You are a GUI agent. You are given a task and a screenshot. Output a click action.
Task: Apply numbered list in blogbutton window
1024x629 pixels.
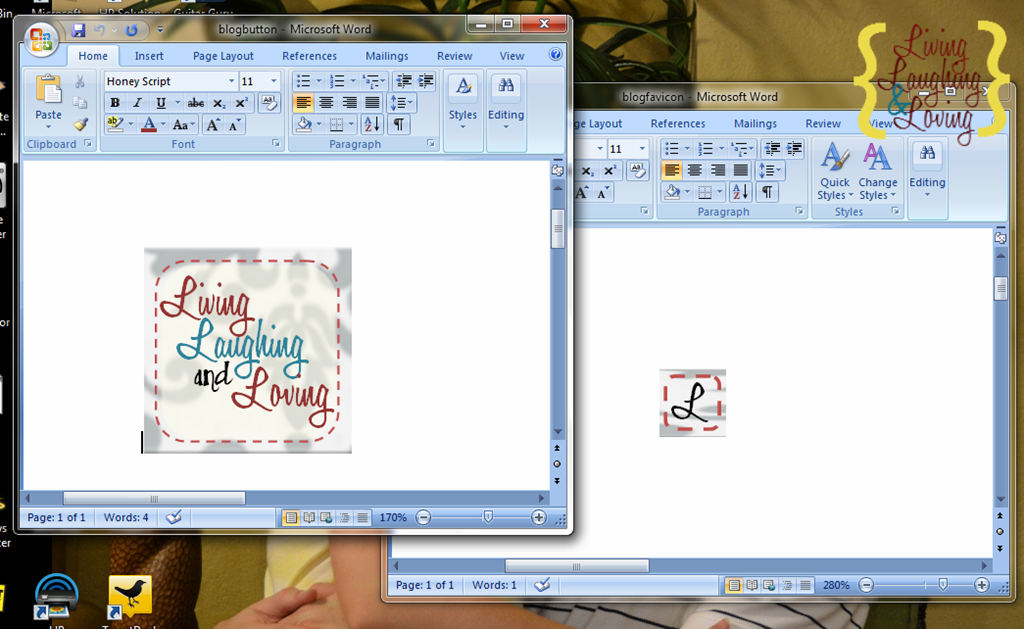(338, 81)
